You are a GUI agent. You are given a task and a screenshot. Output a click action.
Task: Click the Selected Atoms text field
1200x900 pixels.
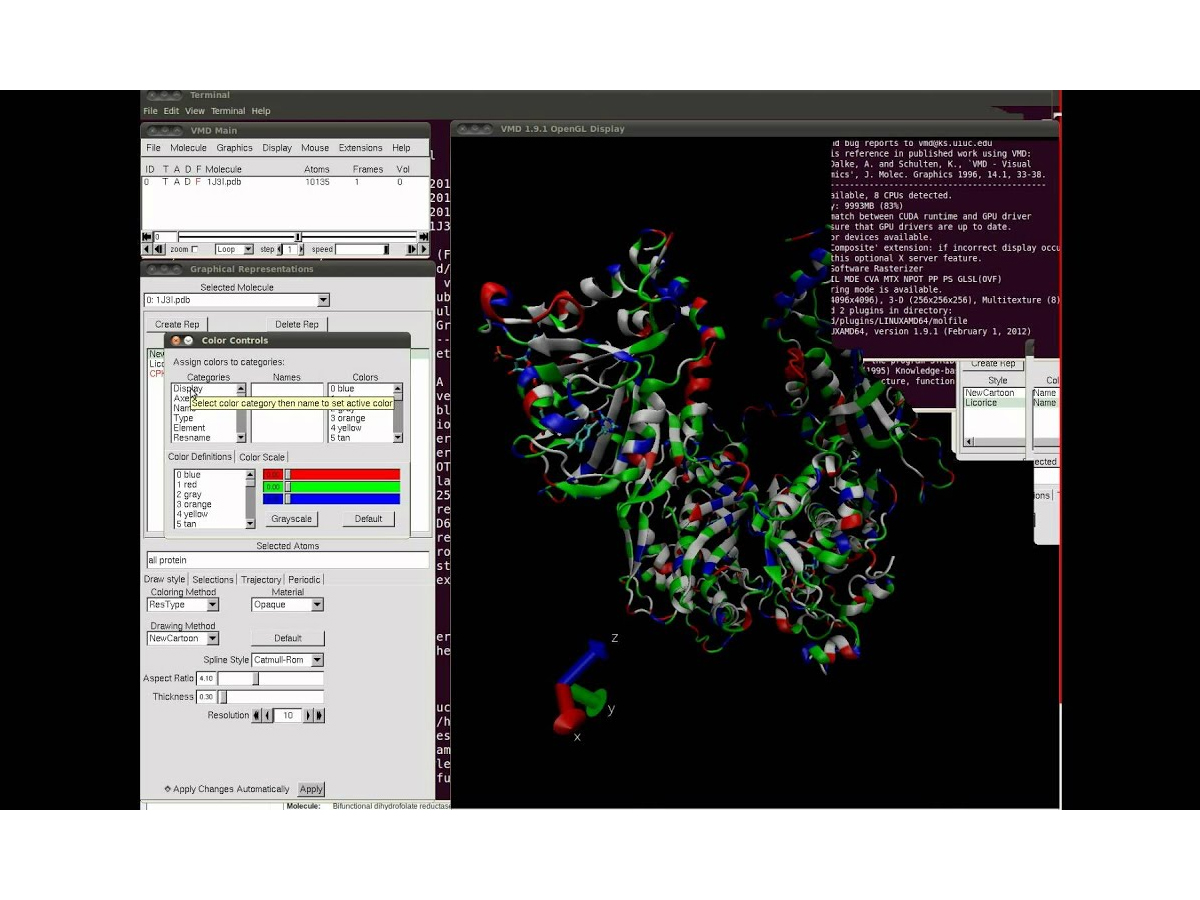pos(287,560)
